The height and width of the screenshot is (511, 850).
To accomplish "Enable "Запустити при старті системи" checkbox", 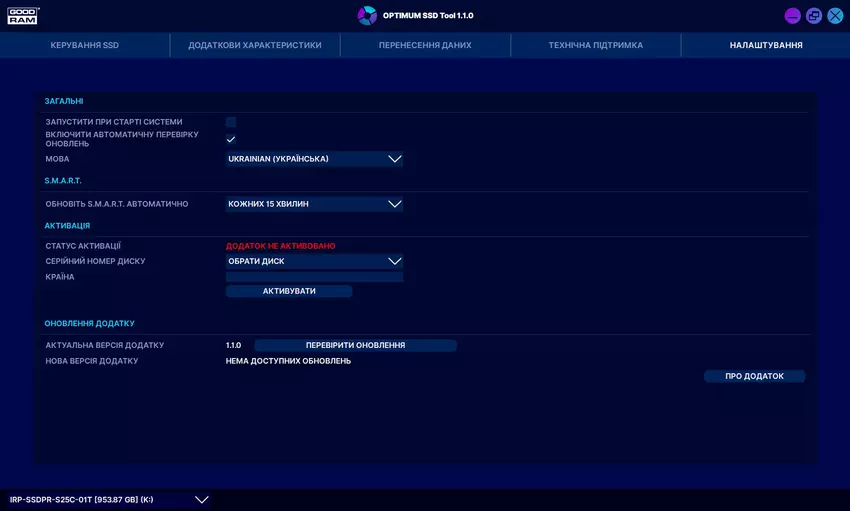I will pyautogui.click(x=231, y=122).
